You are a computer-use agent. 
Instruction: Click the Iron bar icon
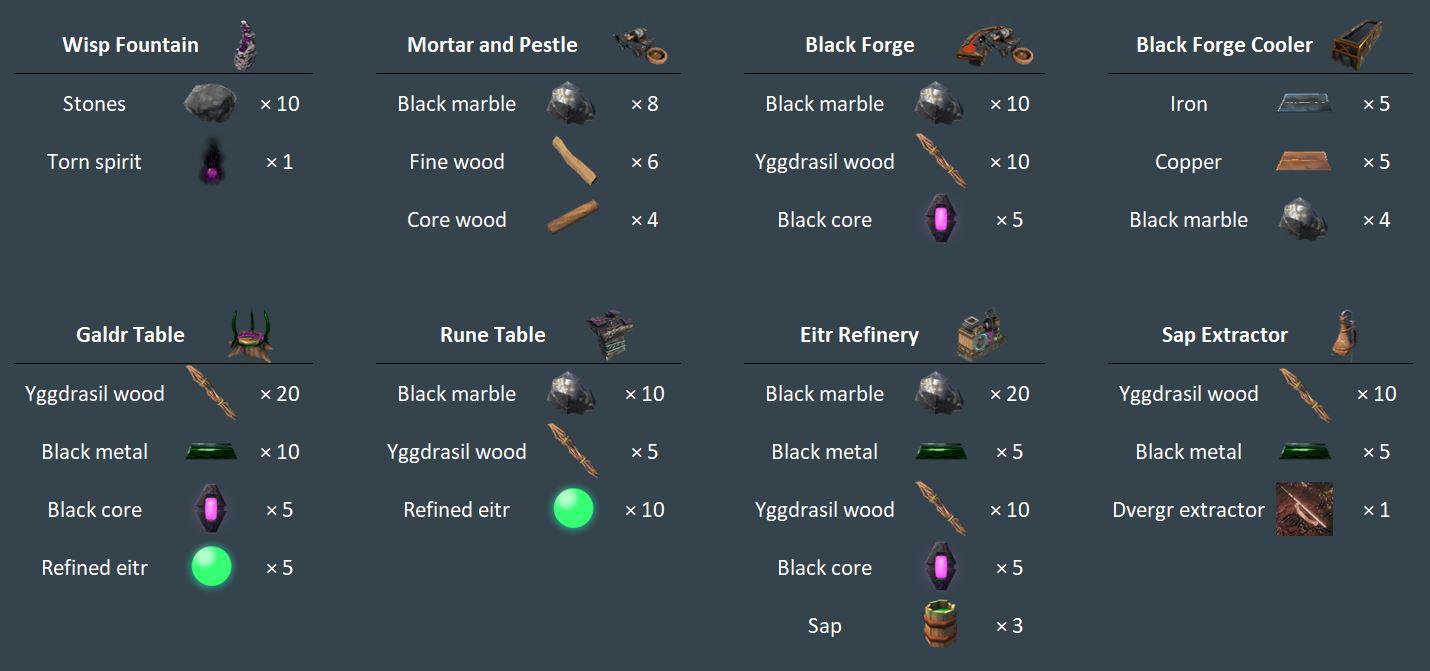point(1303,103)
